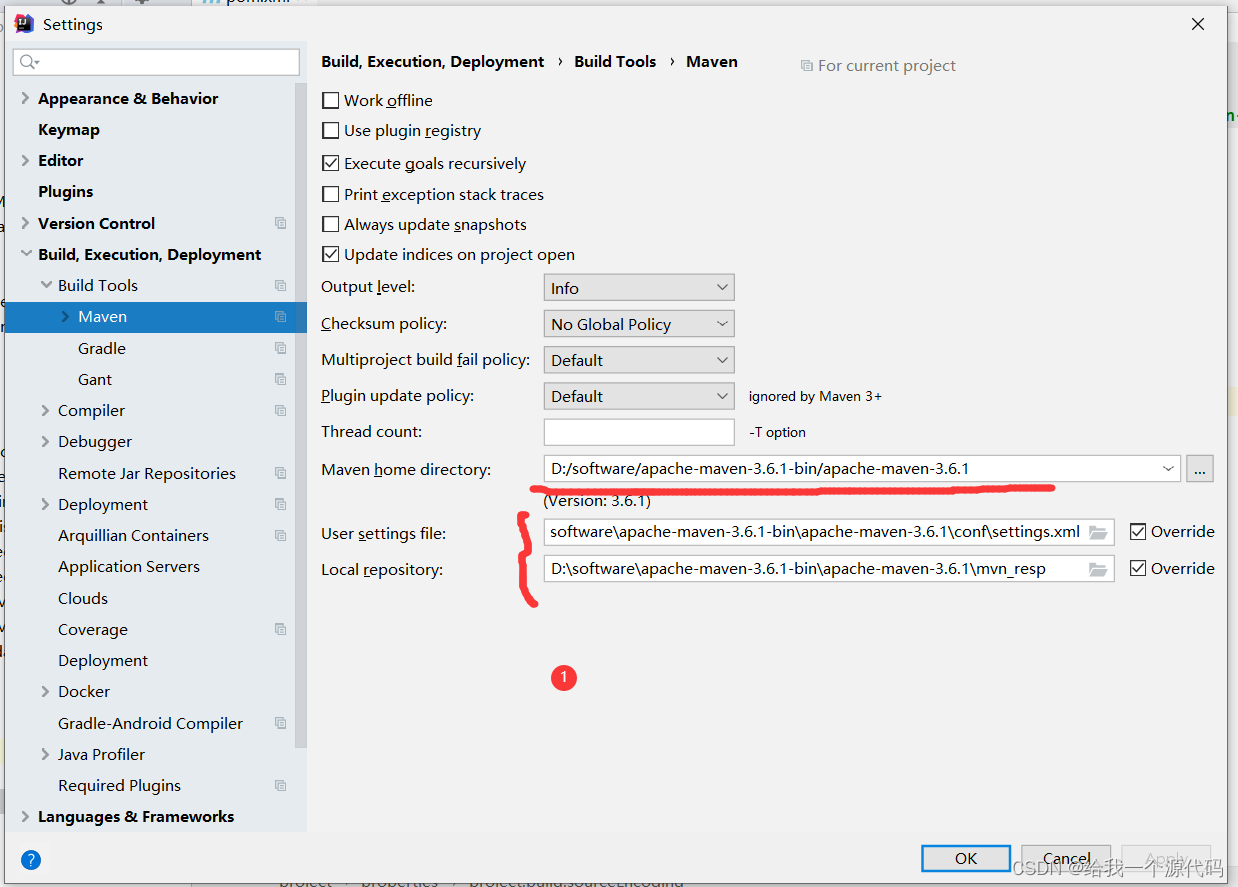Open Application Servers settings
The image size is (1238, 887).
point(129,566)
